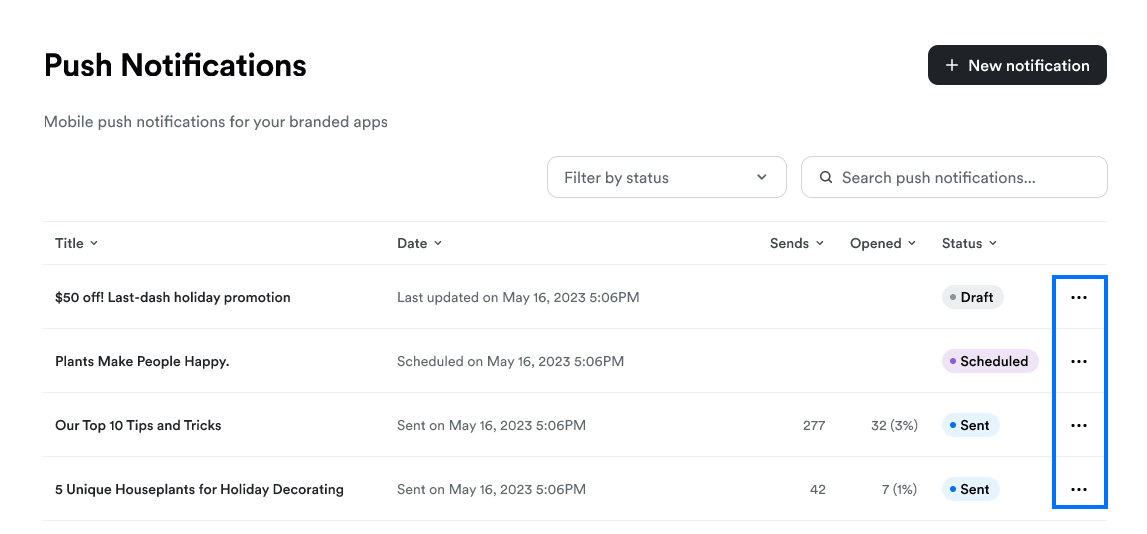Open the three-dot menu for 5 Unique Houseplants row
Screen dimensions: 1147x534
[1078, 489]
